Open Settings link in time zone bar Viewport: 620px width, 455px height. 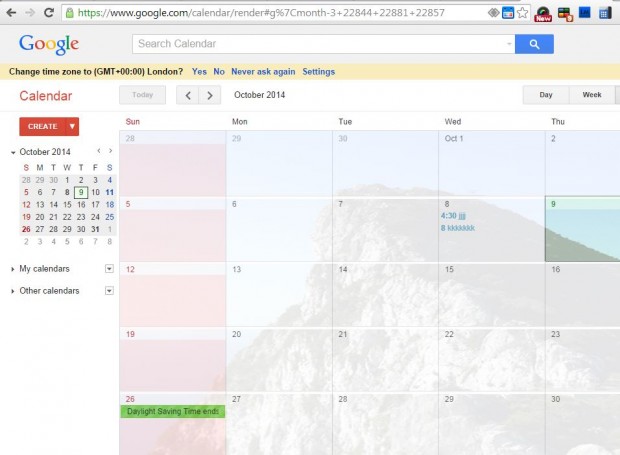tap(319, 72)
